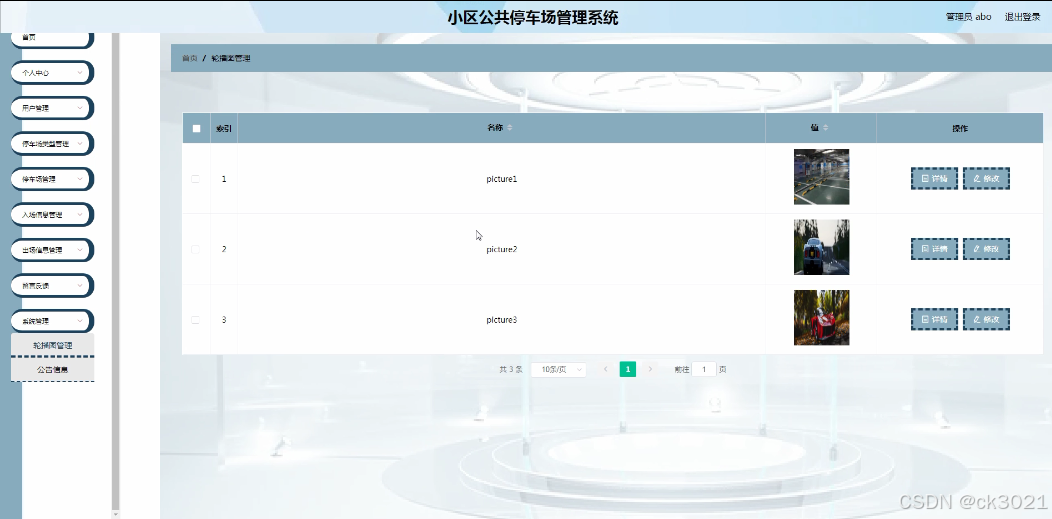Screen dimensions: 1052x519
Task: Open 详情 for the picture2 row
Action: click(934, 249)
